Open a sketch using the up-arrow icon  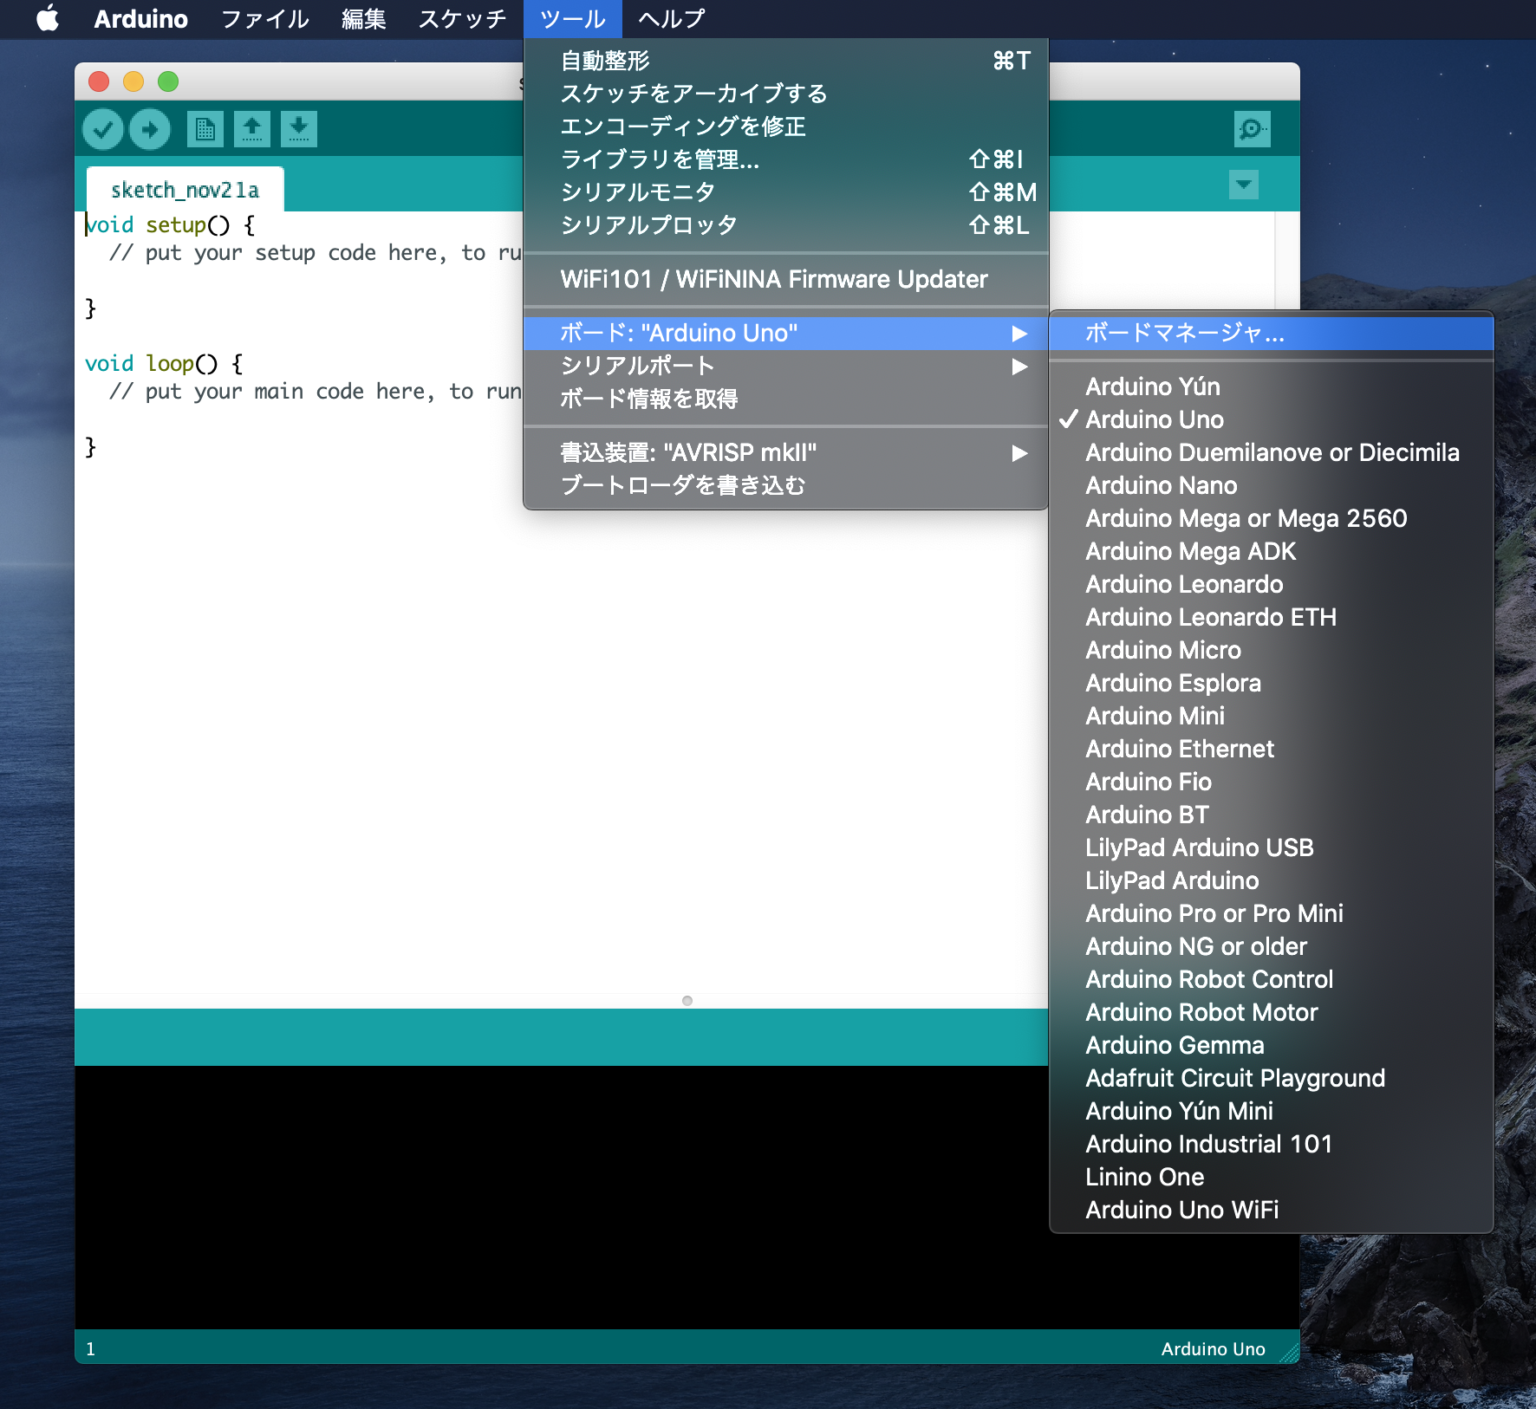click(x=251, y=129)
